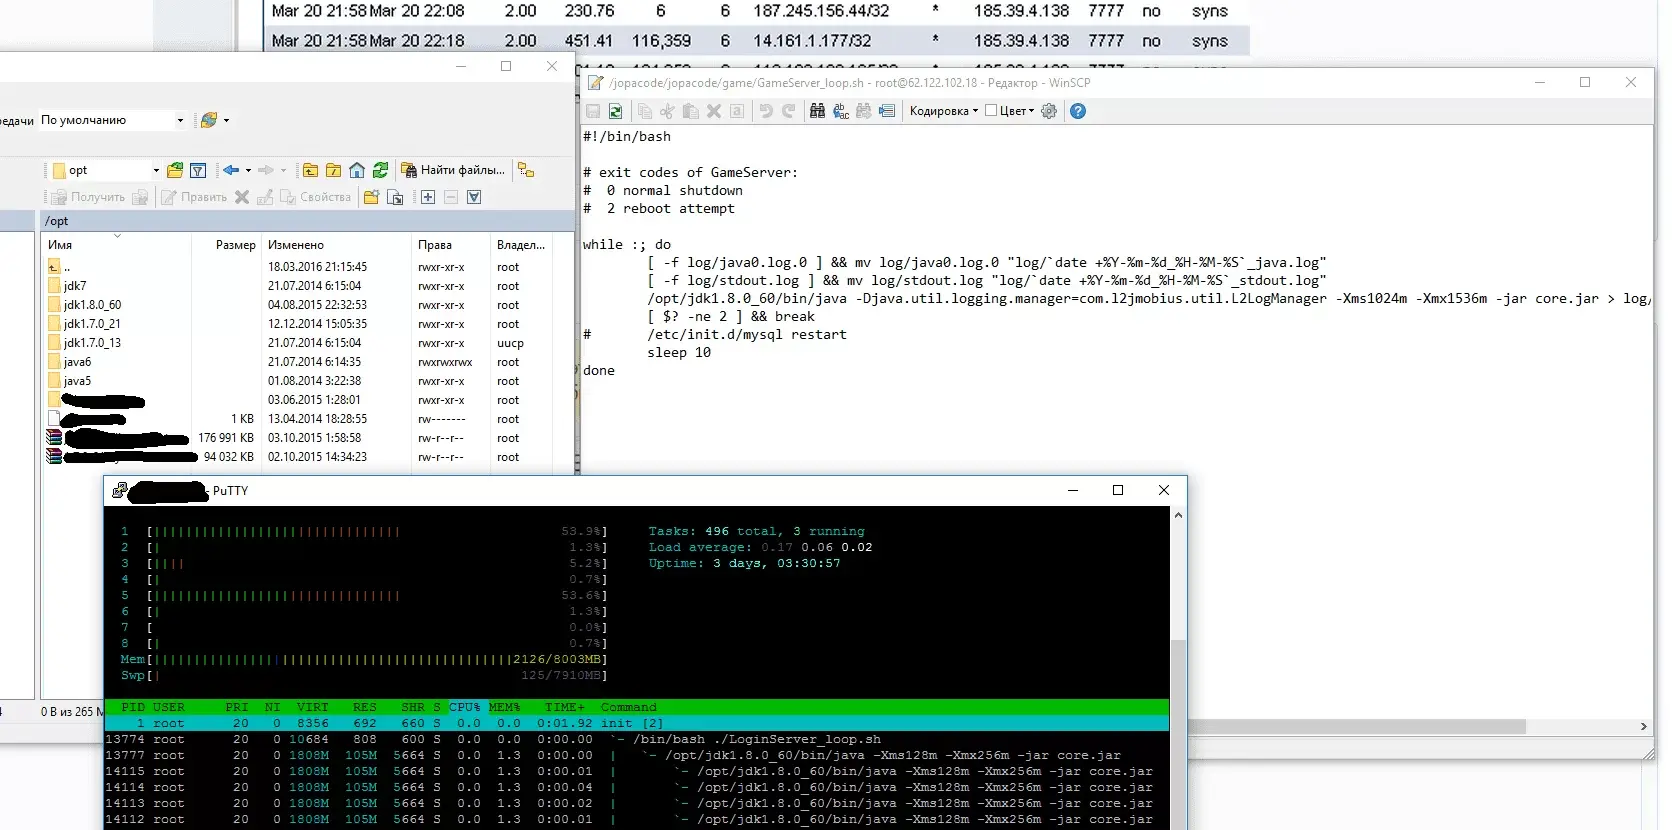The height and width of the screenshot is (830, 1672).
Task: Click the 'sleep 10' line in editor
Action: [679, 352]
